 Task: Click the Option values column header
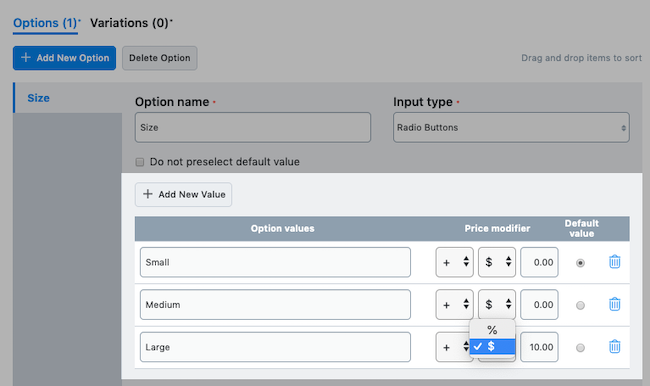click(283, 228)
